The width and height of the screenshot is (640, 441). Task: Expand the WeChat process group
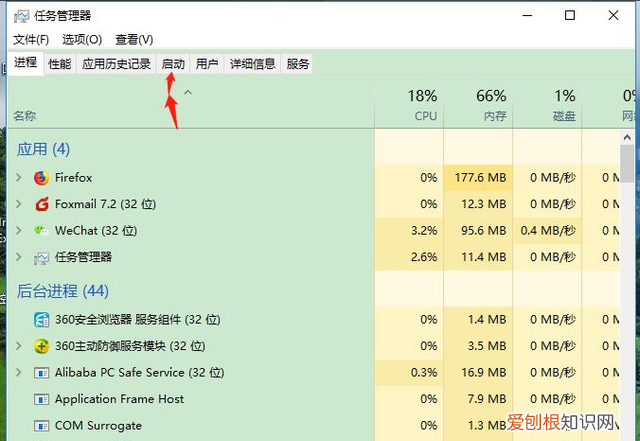(18, 230)
